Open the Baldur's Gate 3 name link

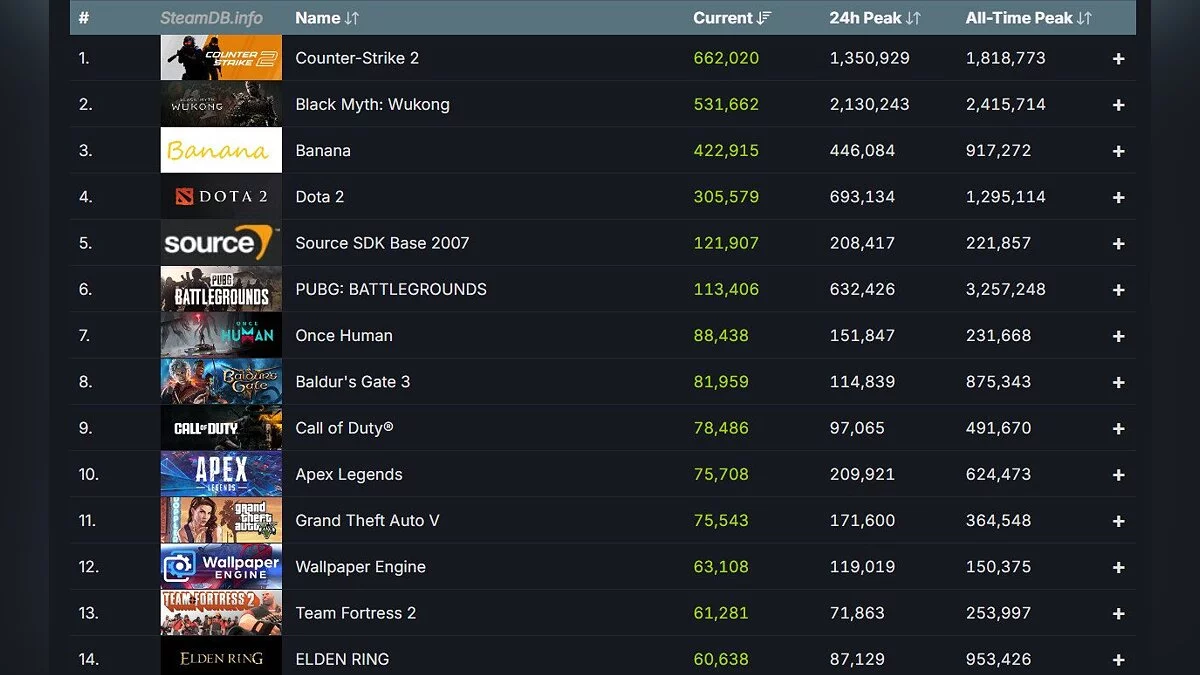click(353, 381)
